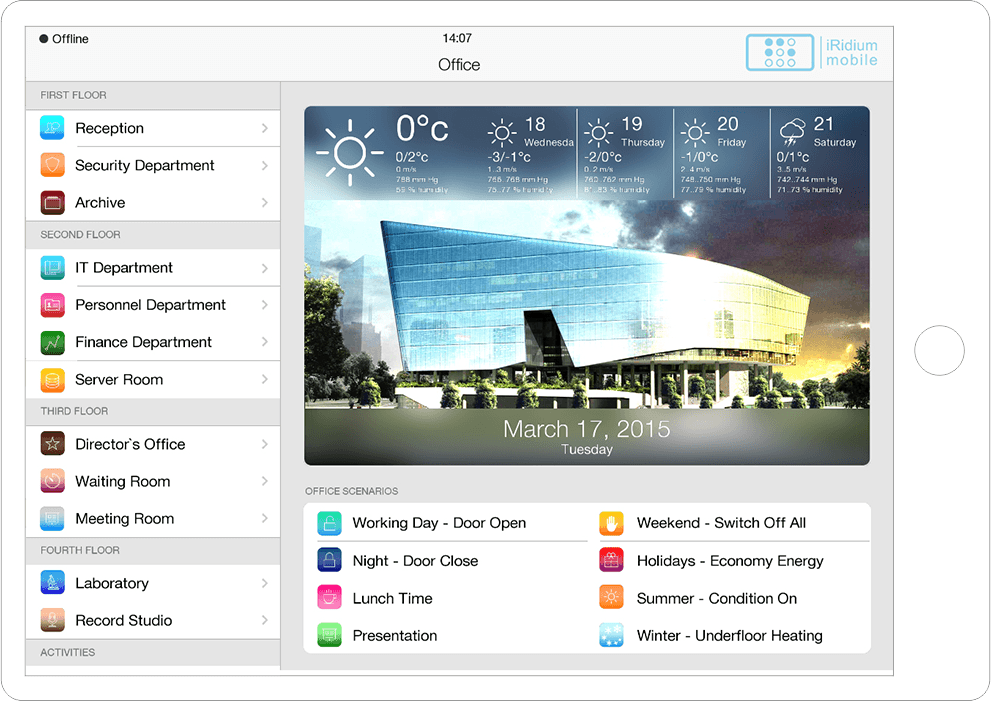
Task: Expand the Personnel Department chevron arrow
Action: 265,305
